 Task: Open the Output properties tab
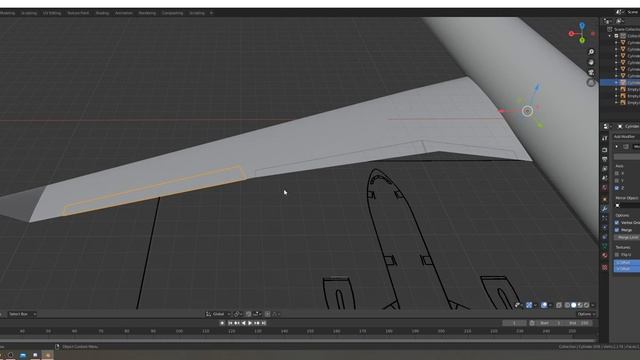click(604, 159)
